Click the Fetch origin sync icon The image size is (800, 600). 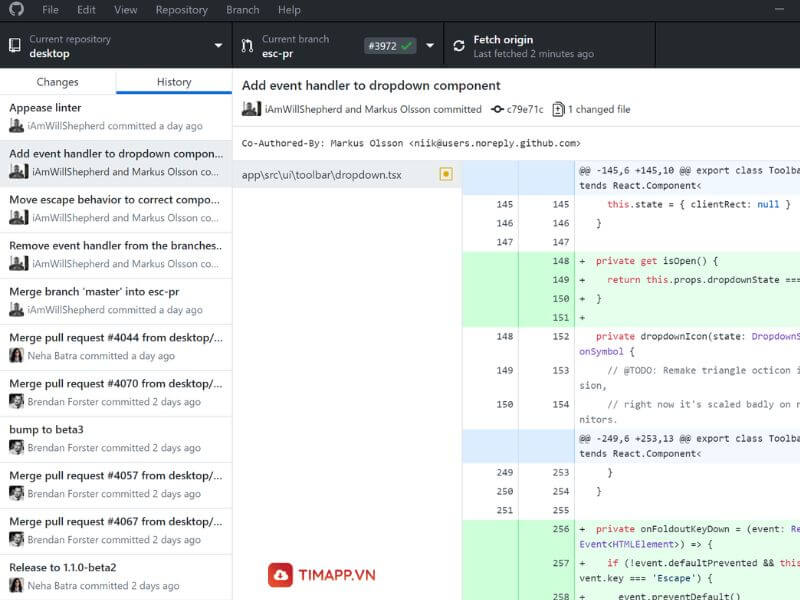tap(459, 46)
